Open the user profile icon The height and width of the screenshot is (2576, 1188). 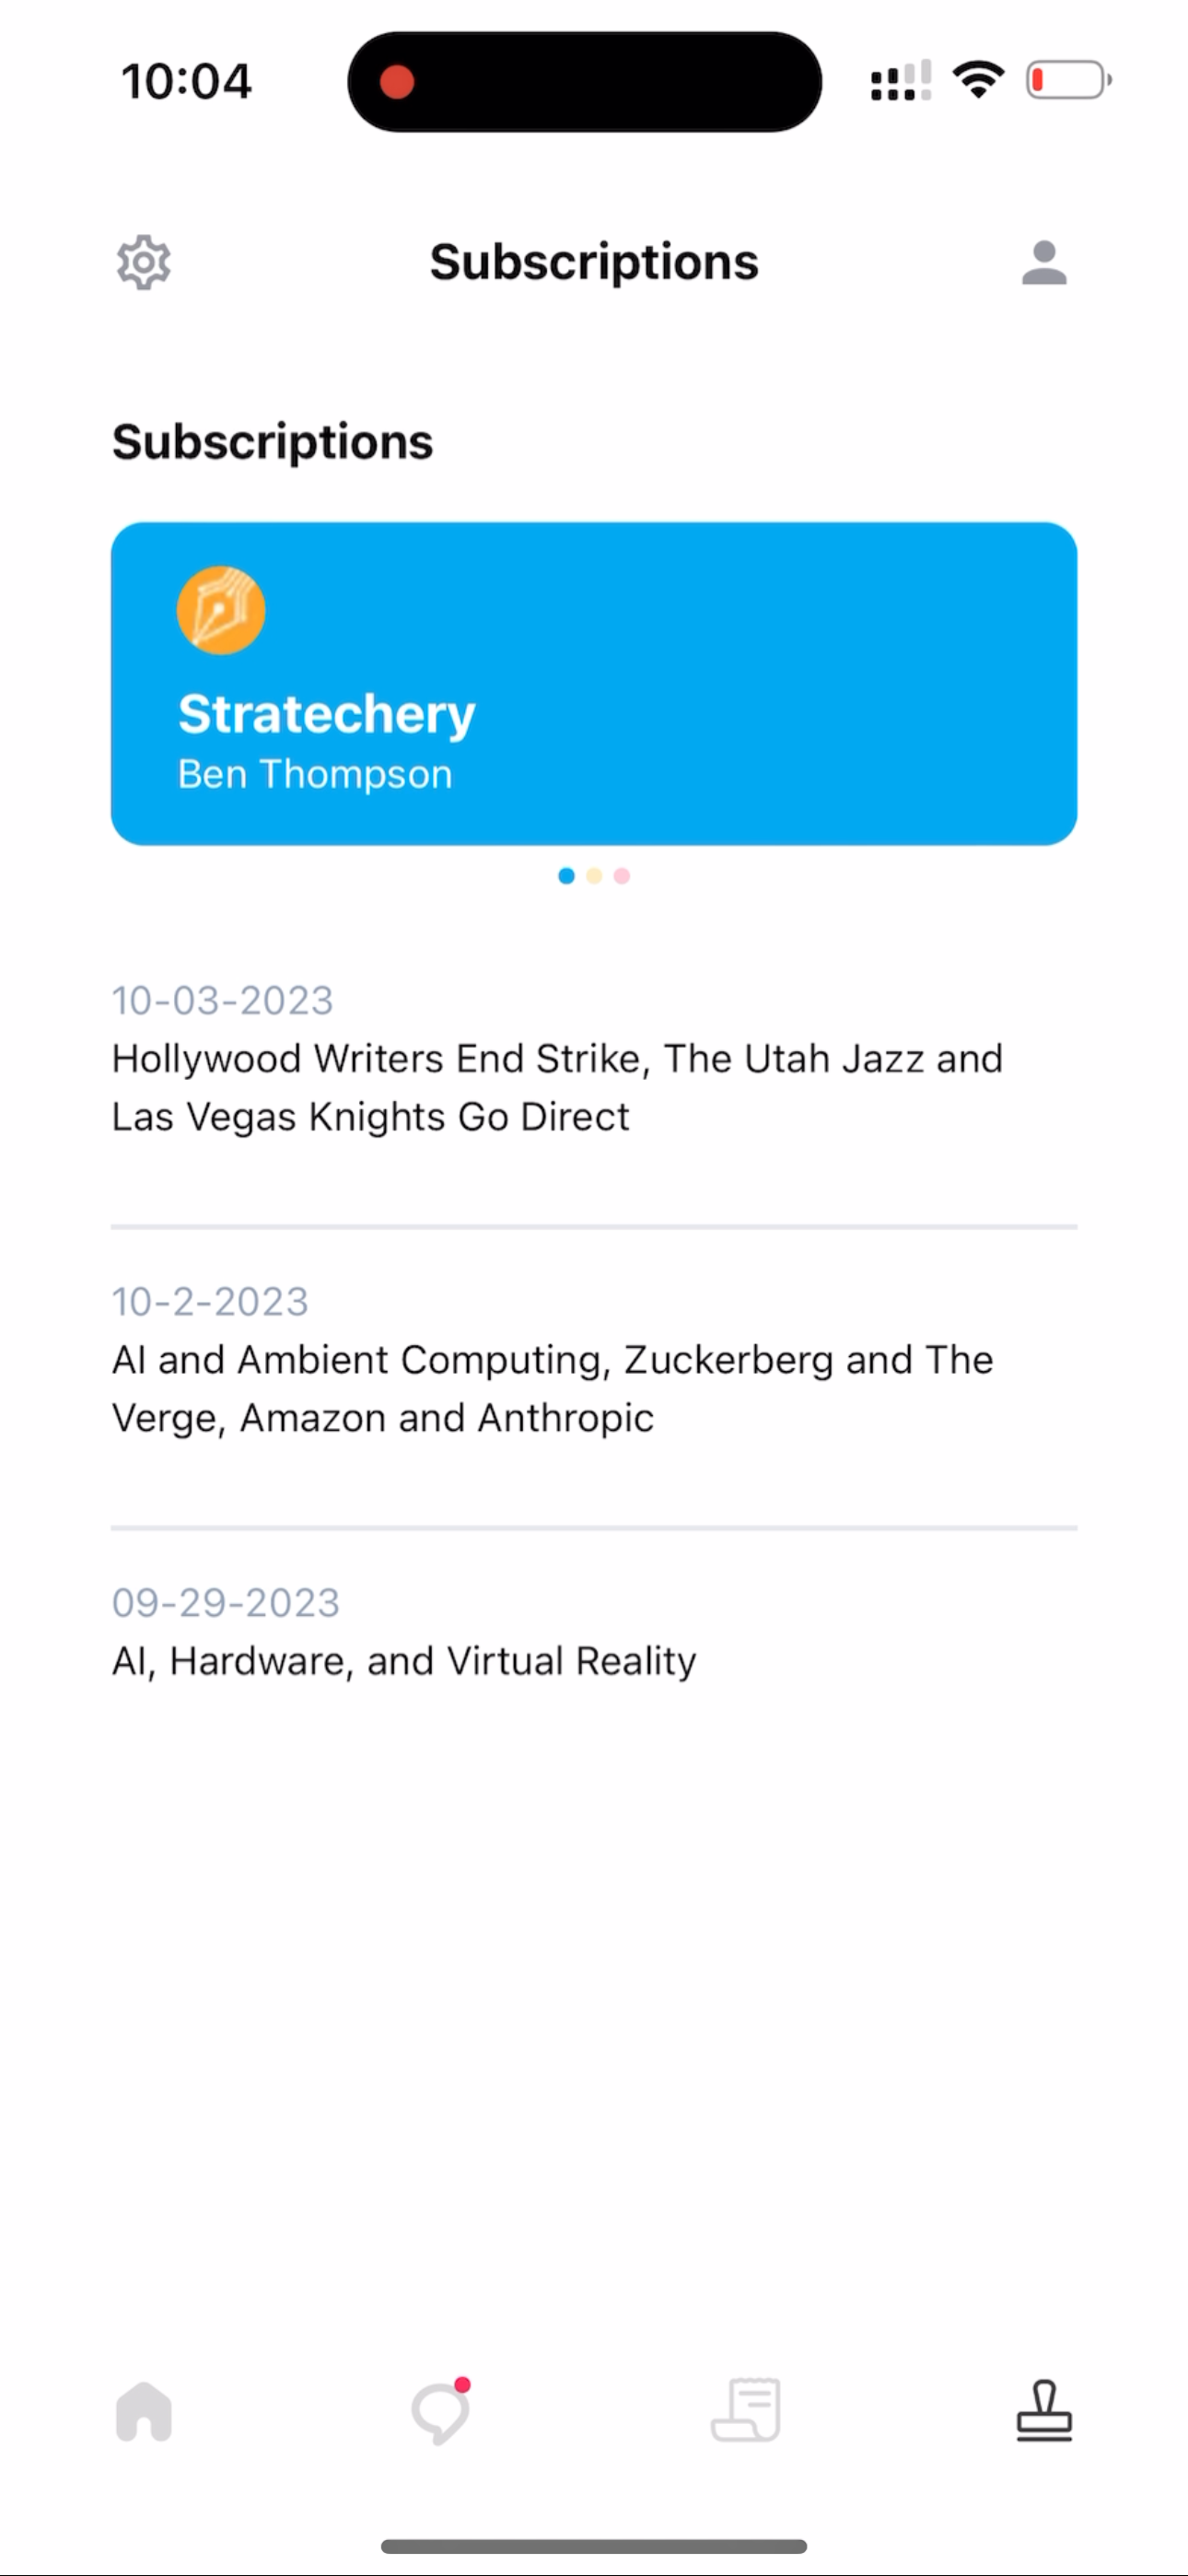coord(1044,263)
